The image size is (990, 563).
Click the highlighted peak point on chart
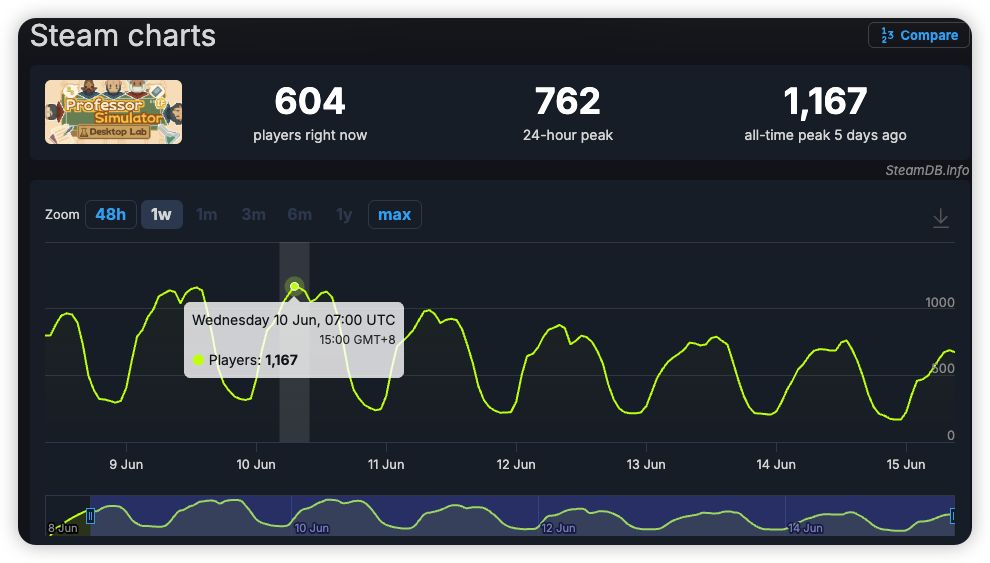(x=294, y=287)
